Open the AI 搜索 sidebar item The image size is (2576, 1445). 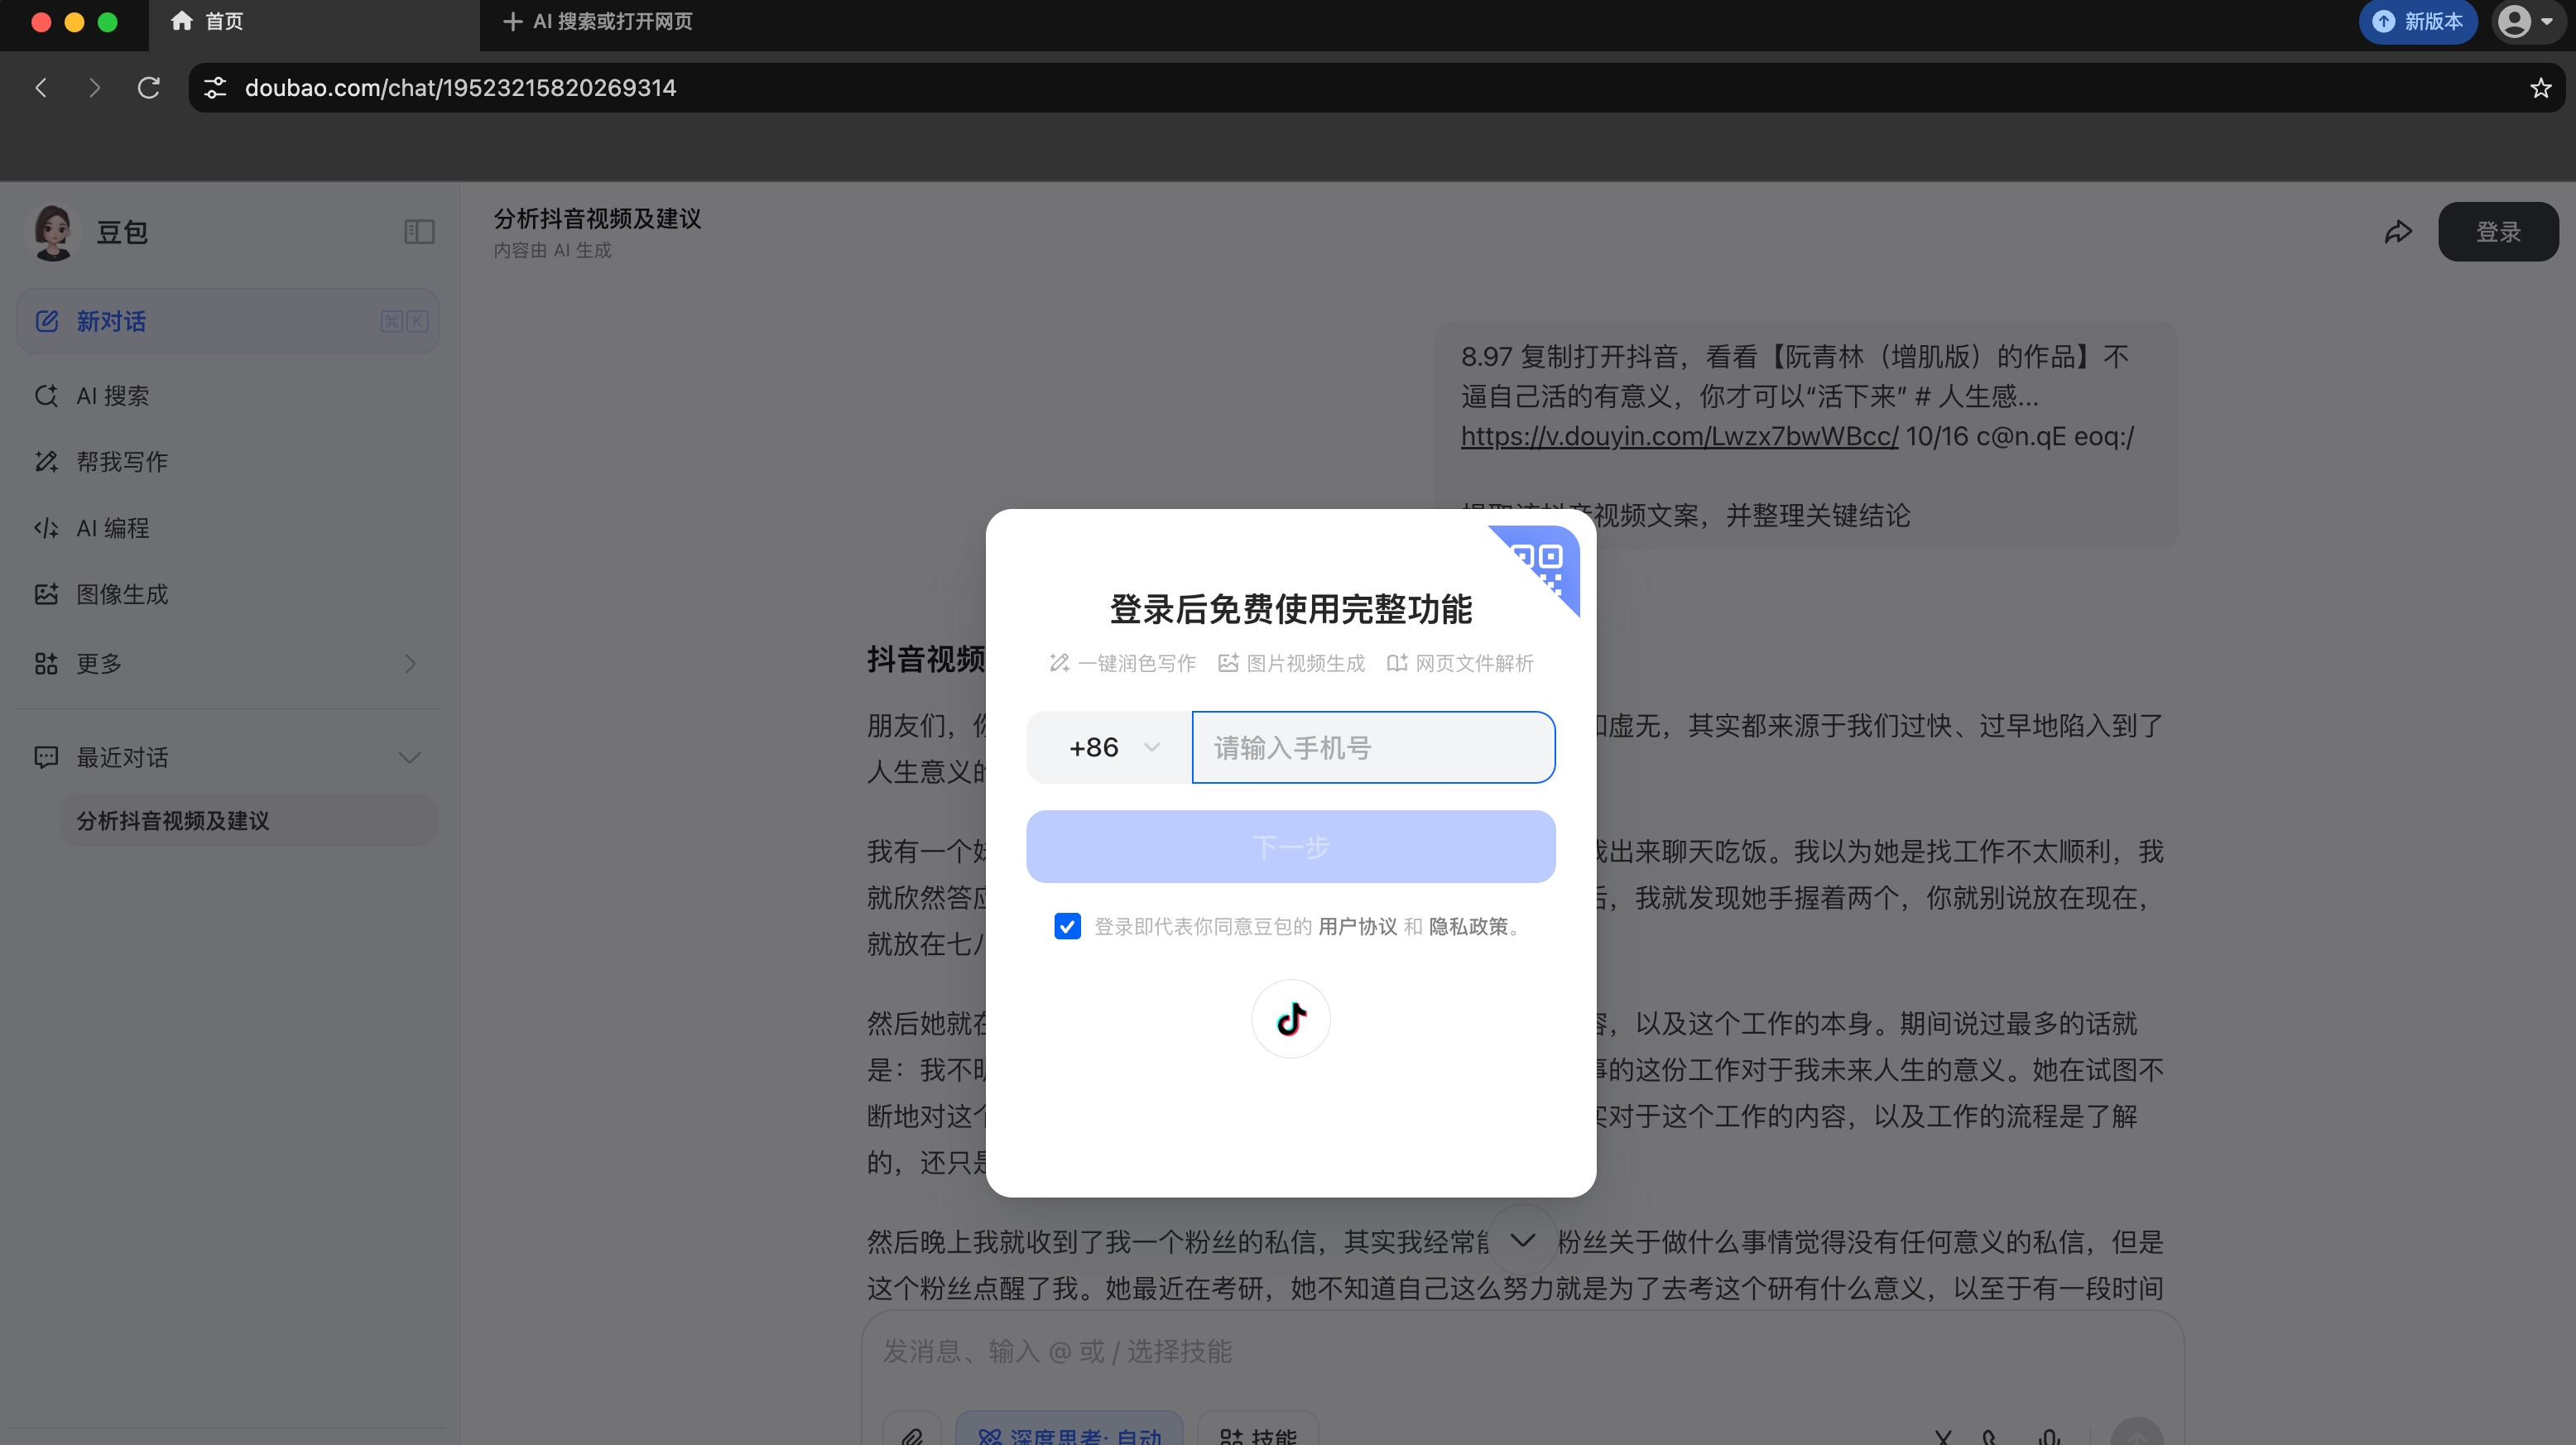pyautogui.click(x=113, y=396)
